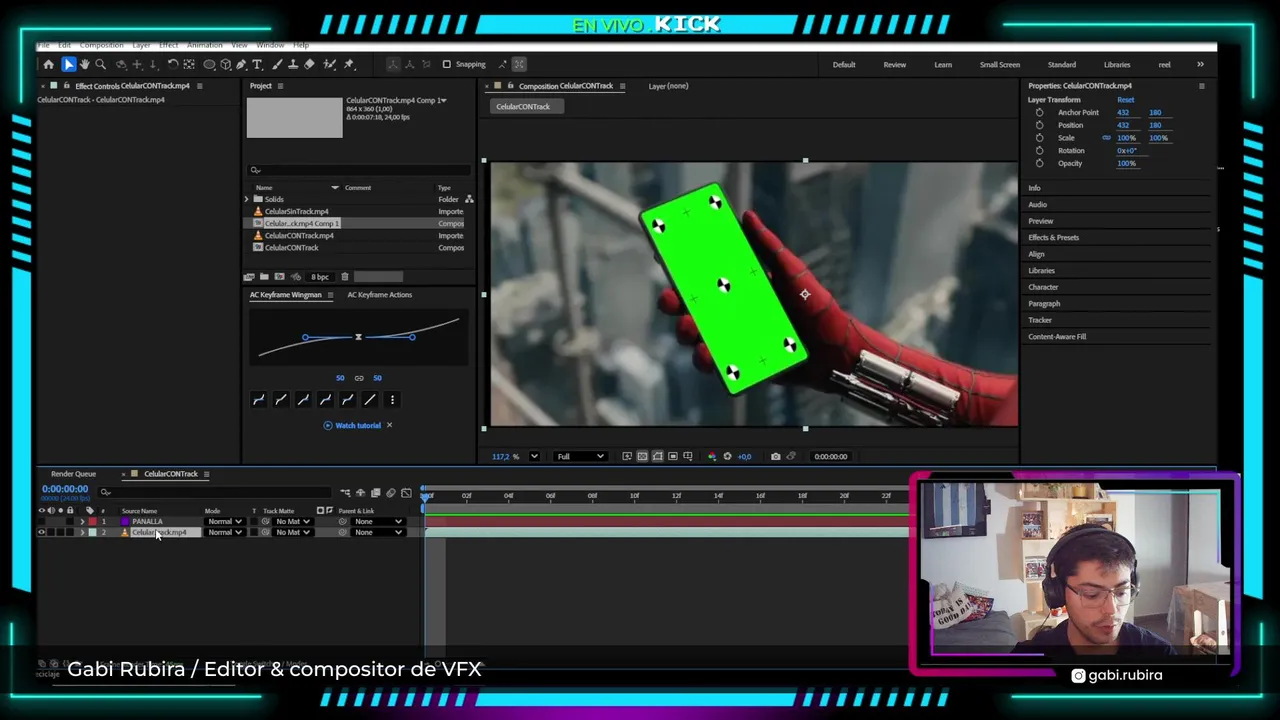Select the Ellipse shape tool
The image size is (1280, 720).
point(209,64)
